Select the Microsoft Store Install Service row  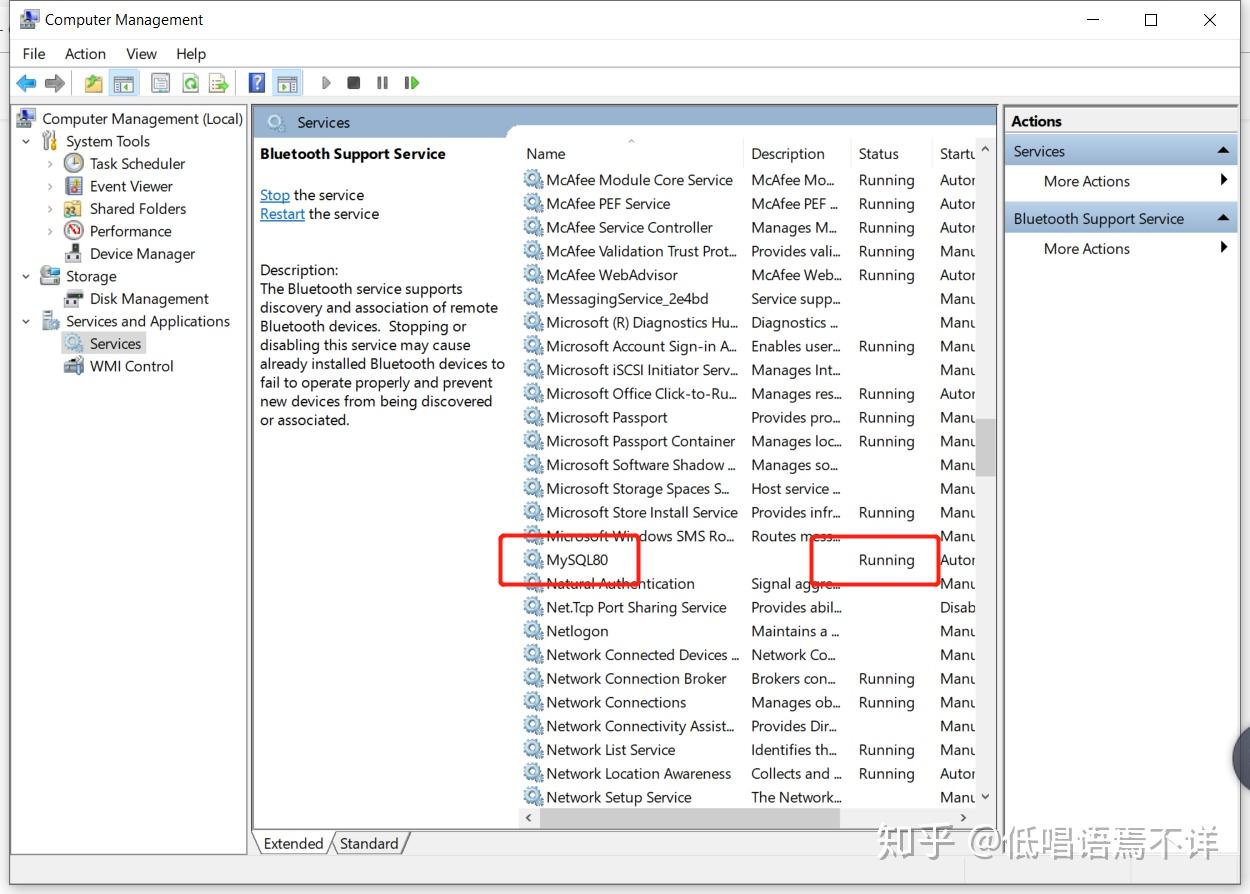[x=748, y=512]
